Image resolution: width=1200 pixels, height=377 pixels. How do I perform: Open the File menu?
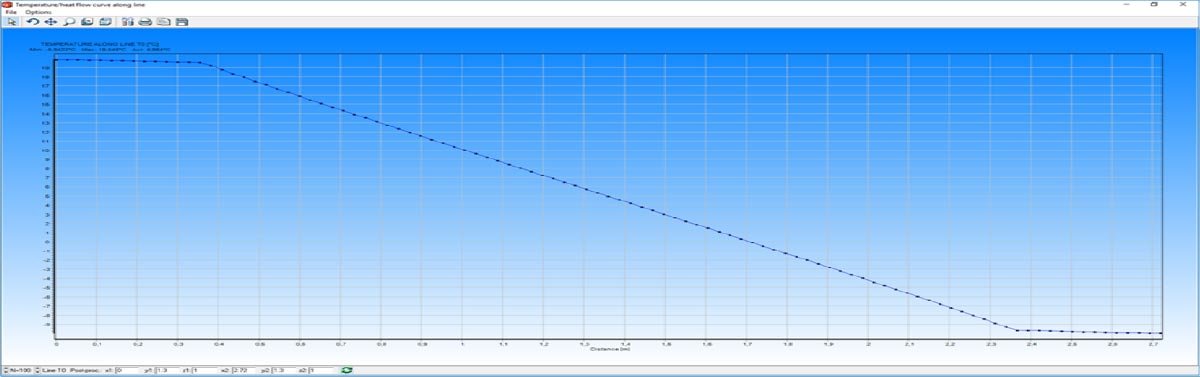[11, 12]
